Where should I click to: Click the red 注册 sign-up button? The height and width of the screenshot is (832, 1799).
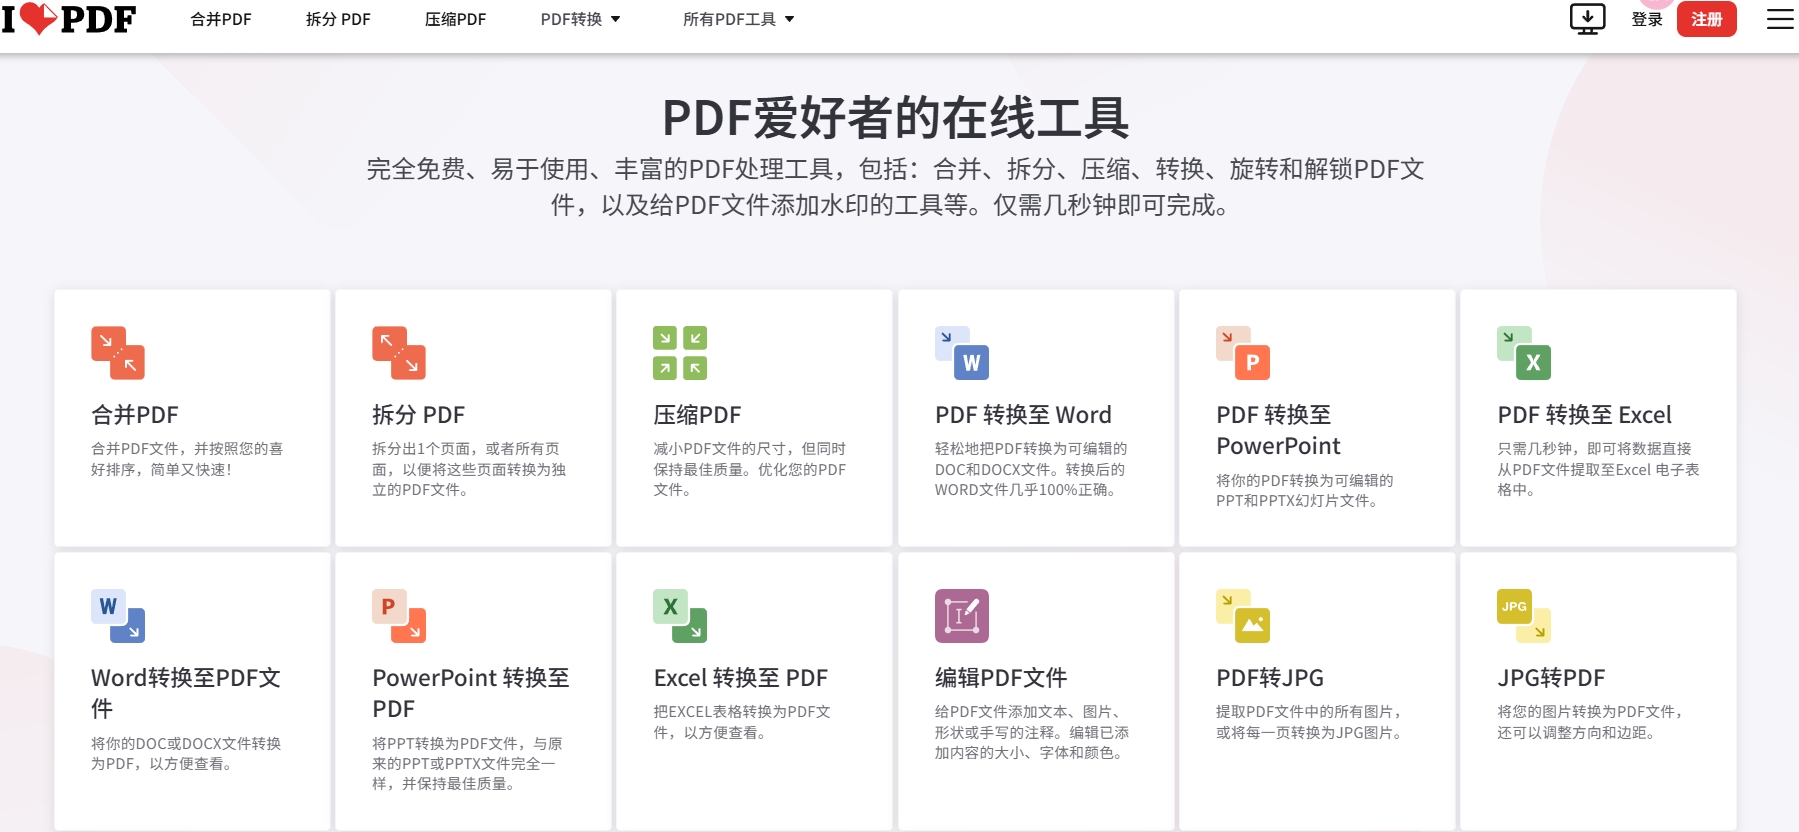coord(1707,19)
